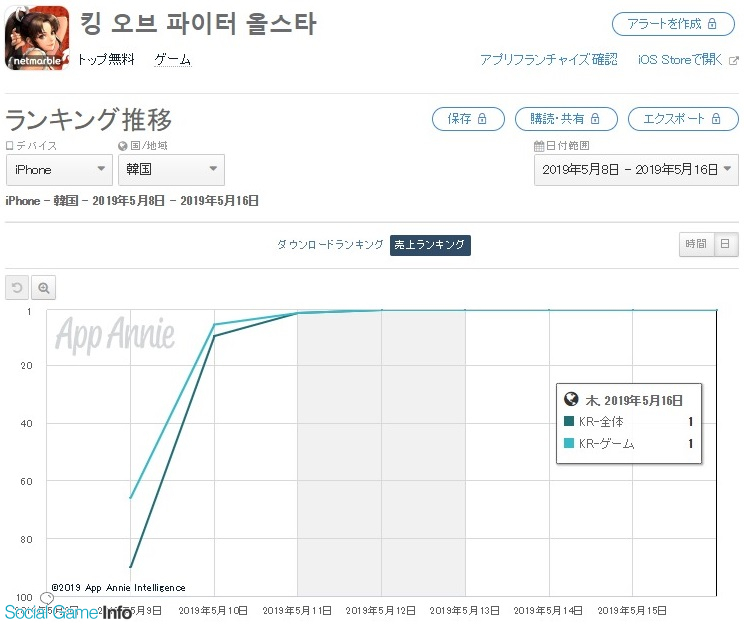Click the globe icon in chart tooltip
The image size is (744, 625).
(x=572, y=399)
